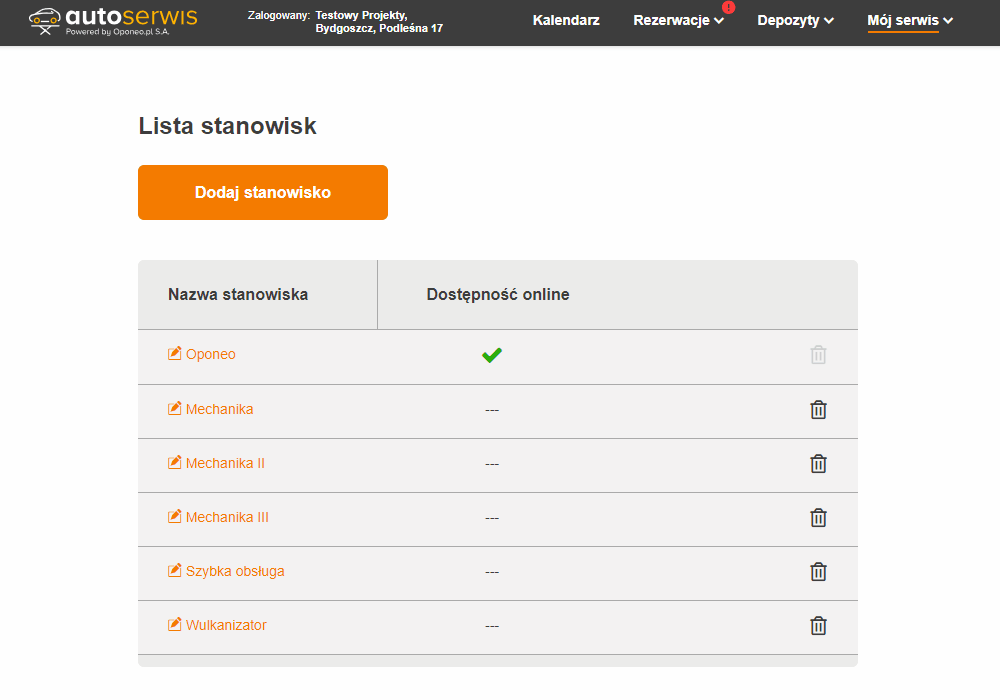This screenshot has width=1000, height=700.
Task: Click the dashes in the Mechanika III row
Action: (492, 519)
